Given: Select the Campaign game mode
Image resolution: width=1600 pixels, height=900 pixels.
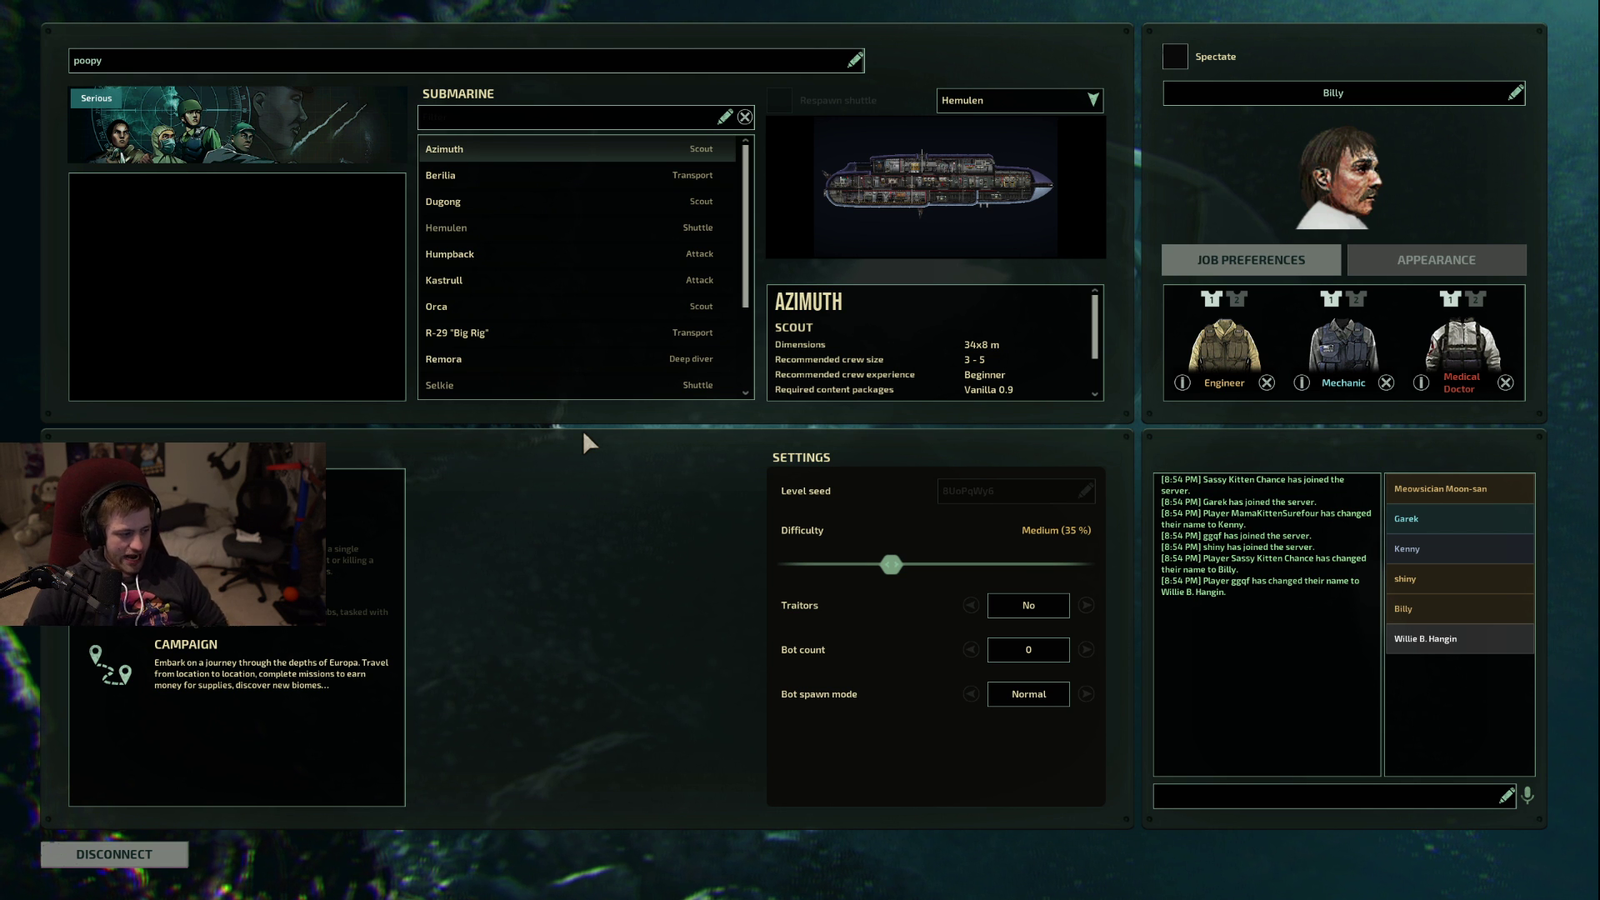Looking at the screenshot, I should coord(237,665).
